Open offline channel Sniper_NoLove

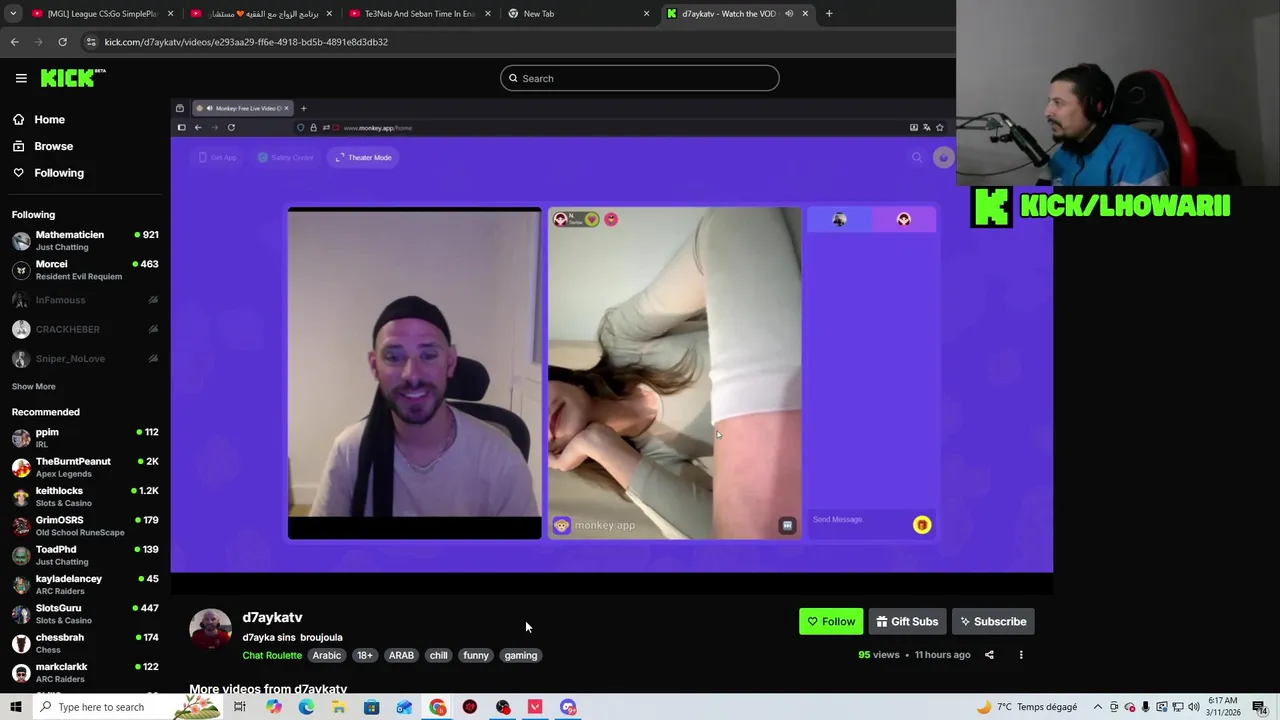click(x=85, y=358)
